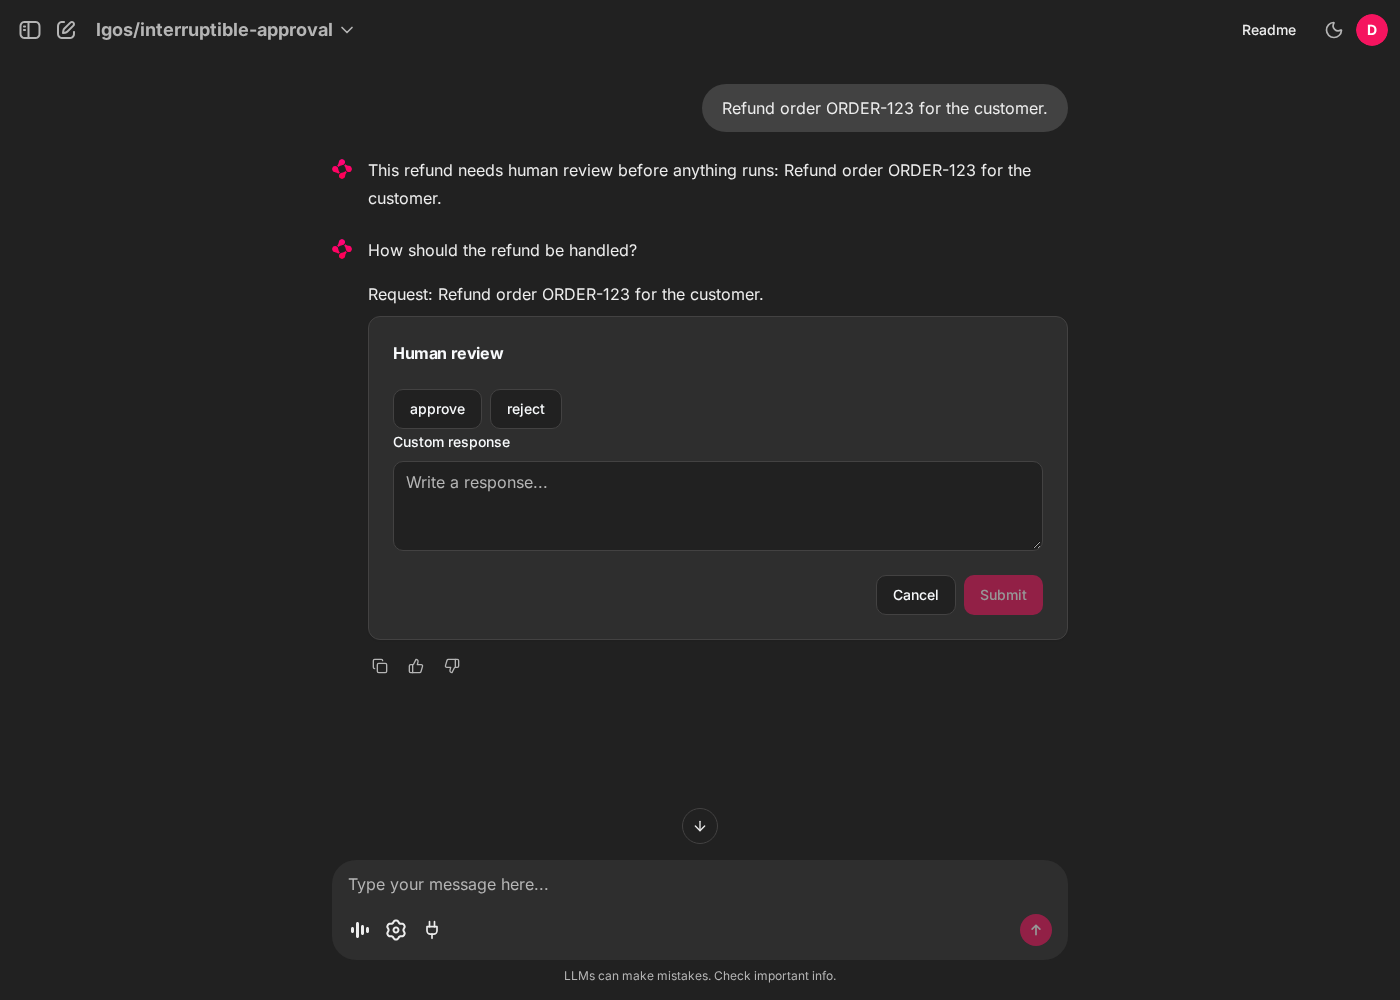Open user profile avatar D
The height and width of the screenshot is (1000, 1400).
[x=1372, y=30]
